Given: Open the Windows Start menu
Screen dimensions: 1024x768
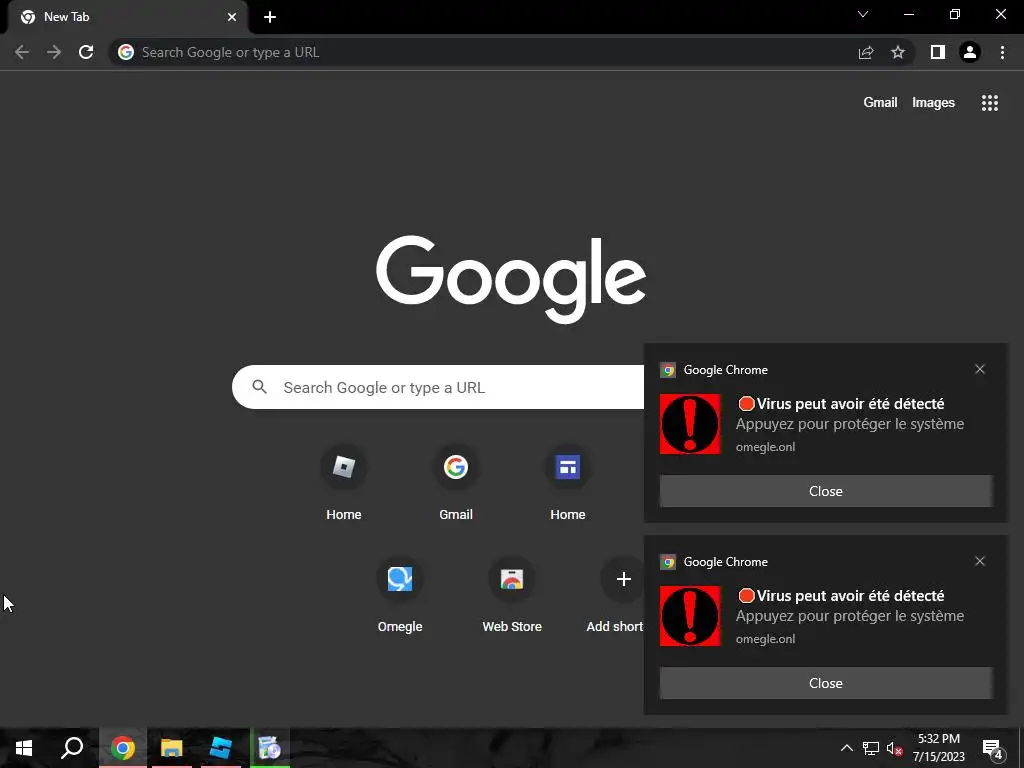Looking at the screenshot, I should pyautogui.click(x=24, y=747).
